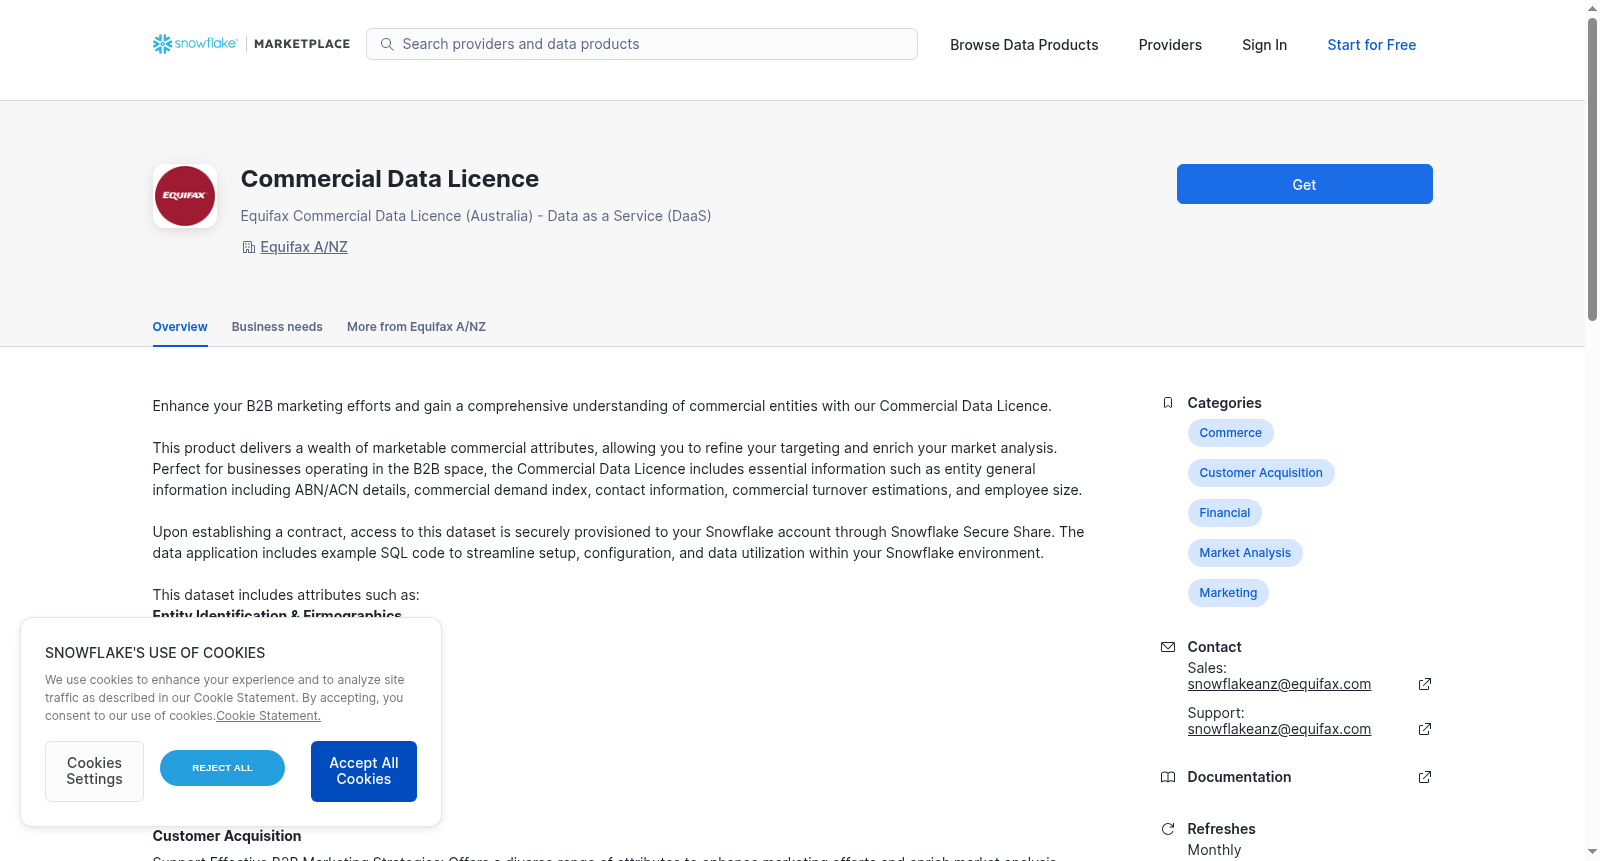The image size is (1600, 861).
Task: Click the scrollbar down arrow
Action: click(1592, 852)
